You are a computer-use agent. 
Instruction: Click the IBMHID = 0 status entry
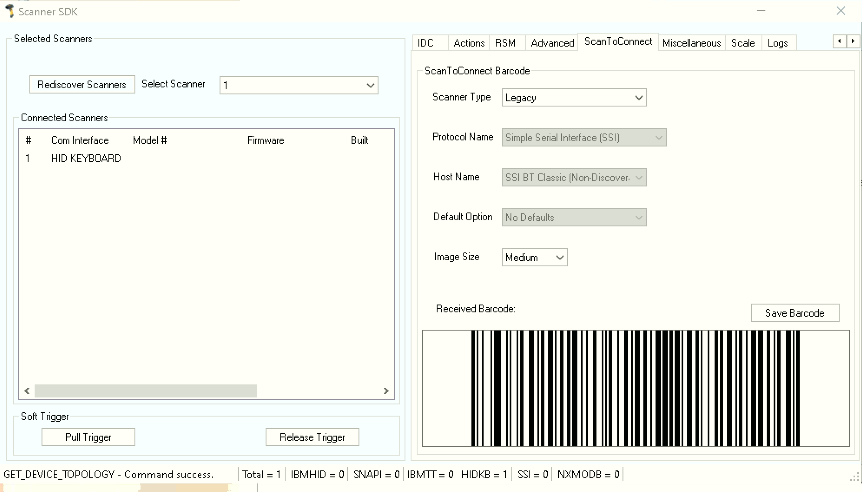(x=318, y=474)
